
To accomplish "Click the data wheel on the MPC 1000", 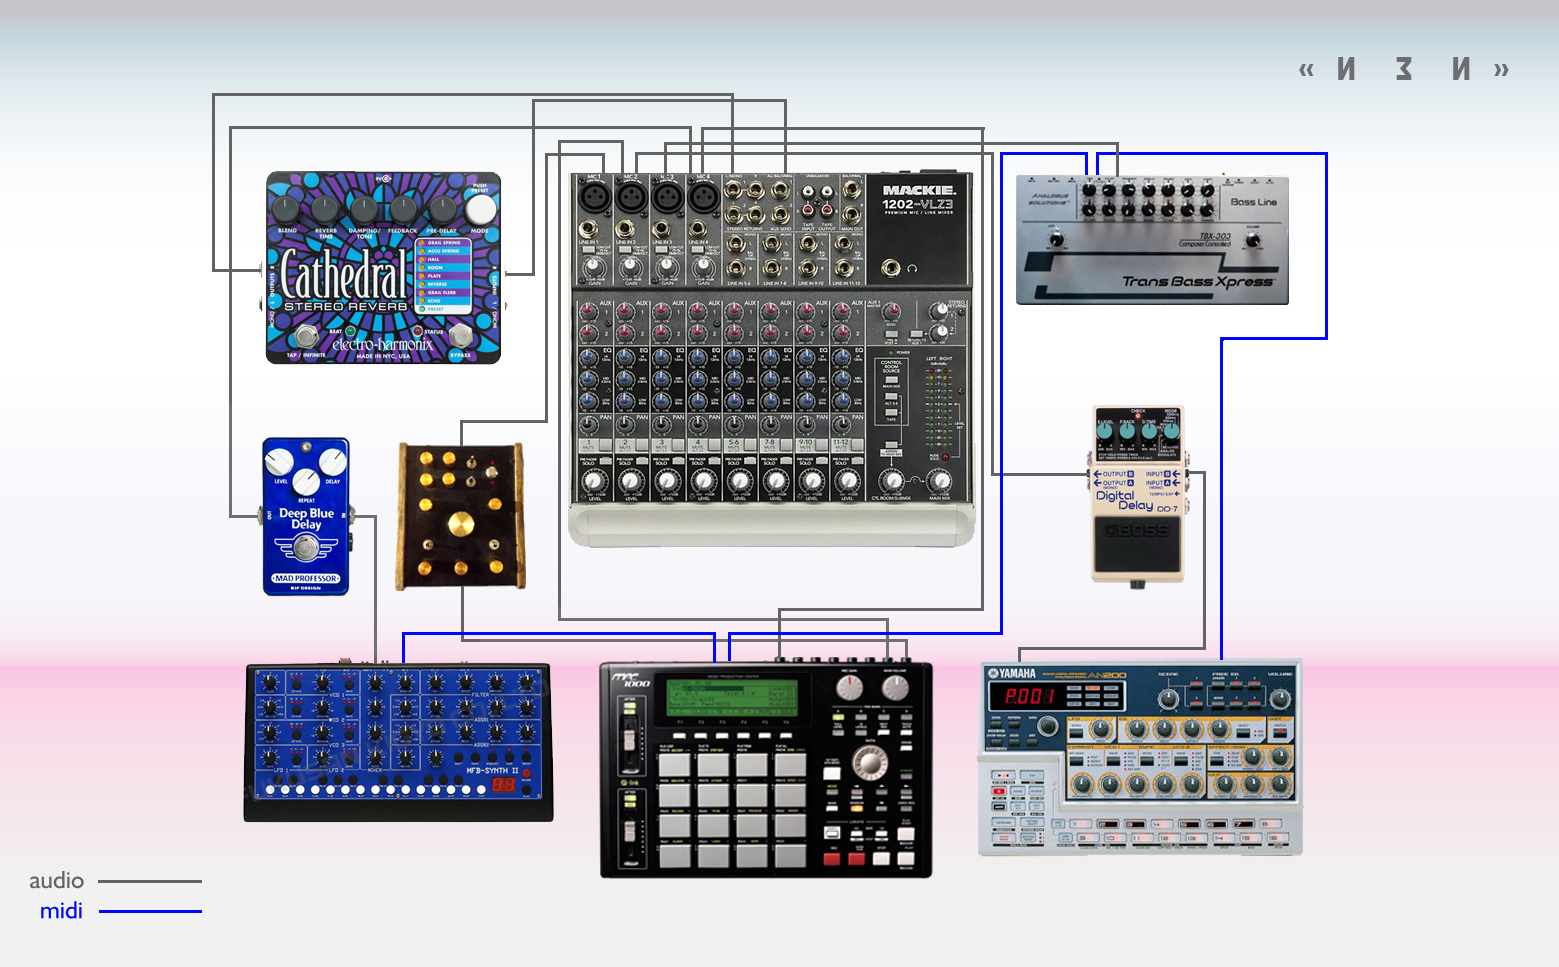I will [869, 762].
